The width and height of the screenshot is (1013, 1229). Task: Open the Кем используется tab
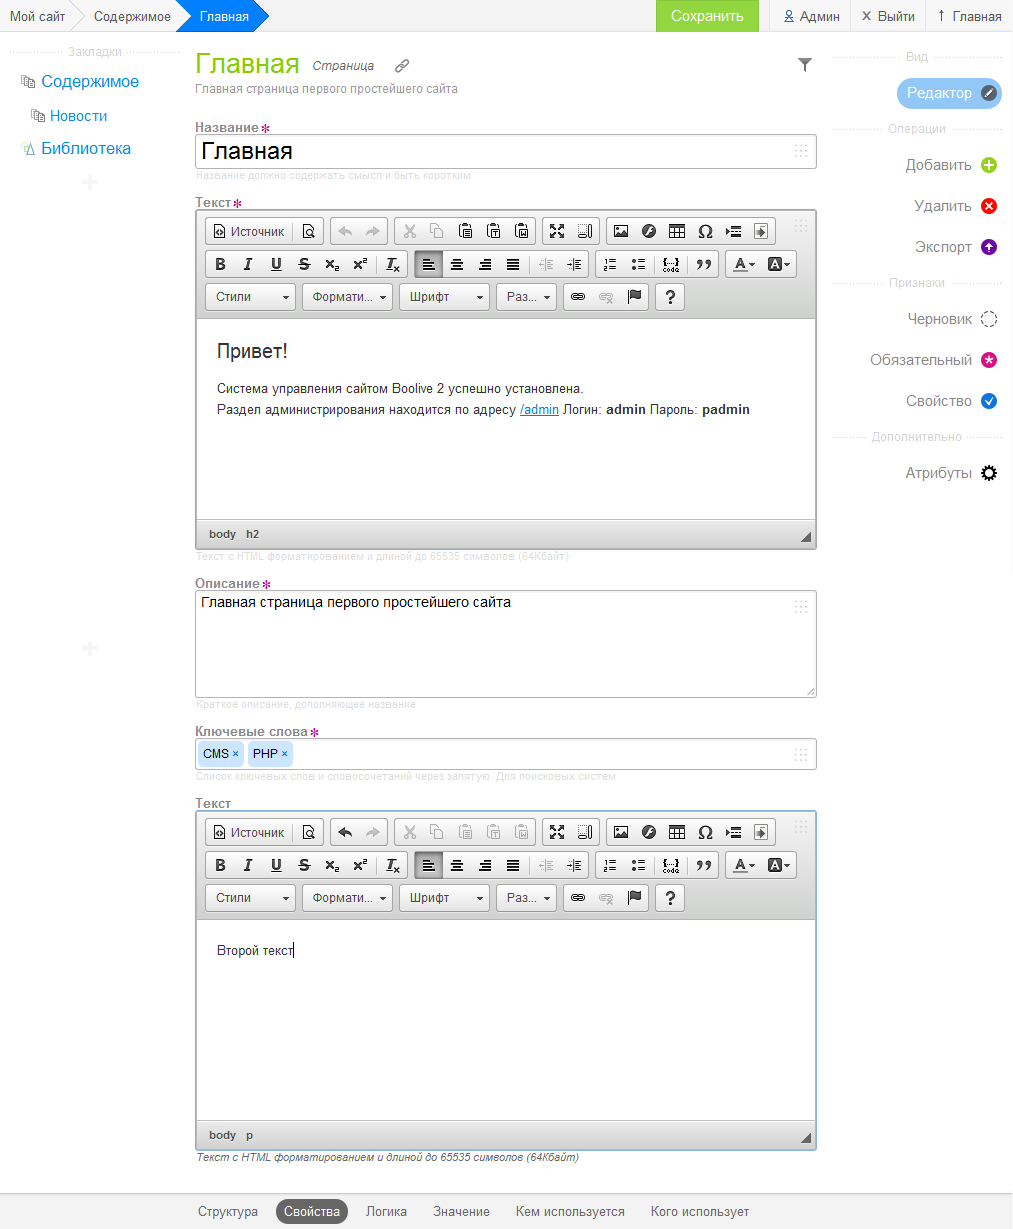tap(570, 1211)
